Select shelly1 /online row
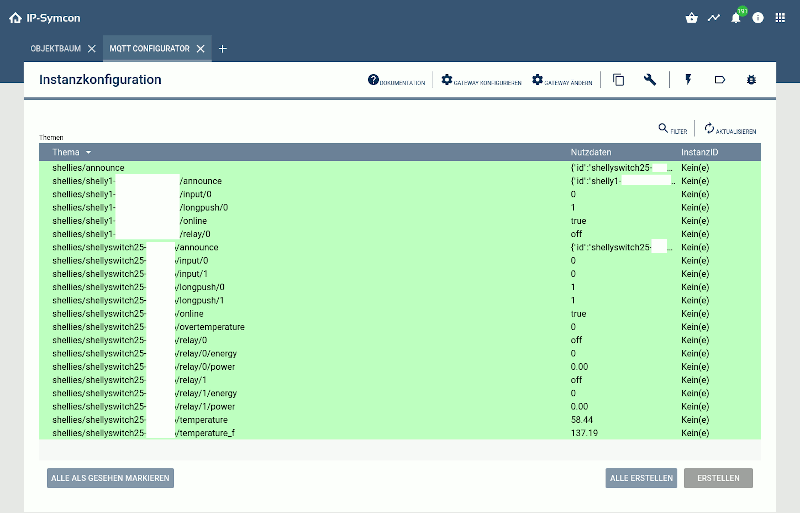The height and width of the screenshot is (513, 800). point(399,221)
